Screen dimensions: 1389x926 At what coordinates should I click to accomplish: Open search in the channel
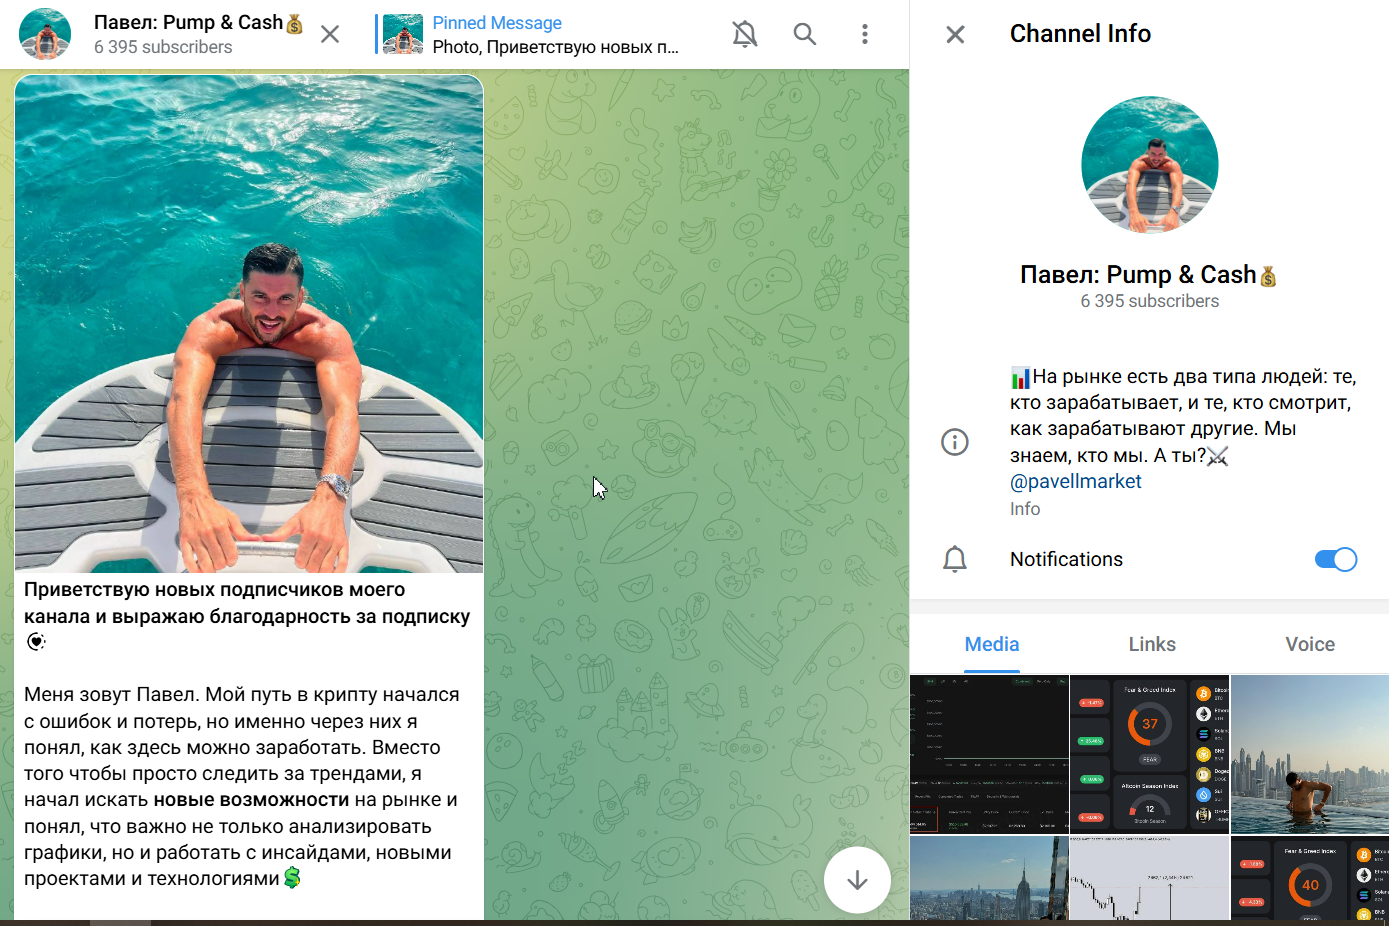805,34
